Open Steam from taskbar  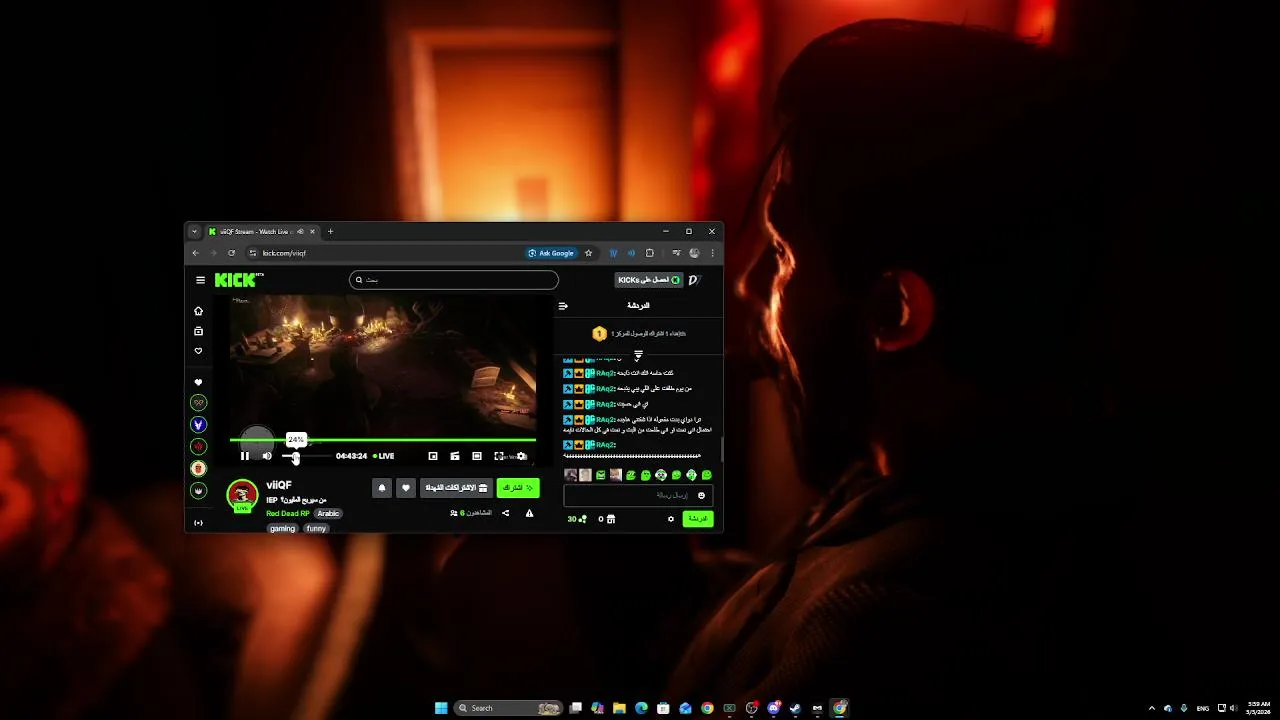click(795, 708)
